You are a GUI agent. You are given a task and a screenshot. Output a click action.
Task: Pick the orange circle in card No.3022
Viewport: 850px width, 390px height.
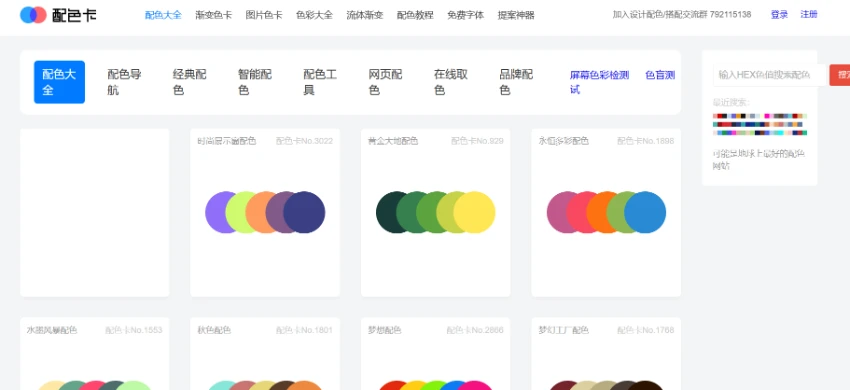[256, 212]
